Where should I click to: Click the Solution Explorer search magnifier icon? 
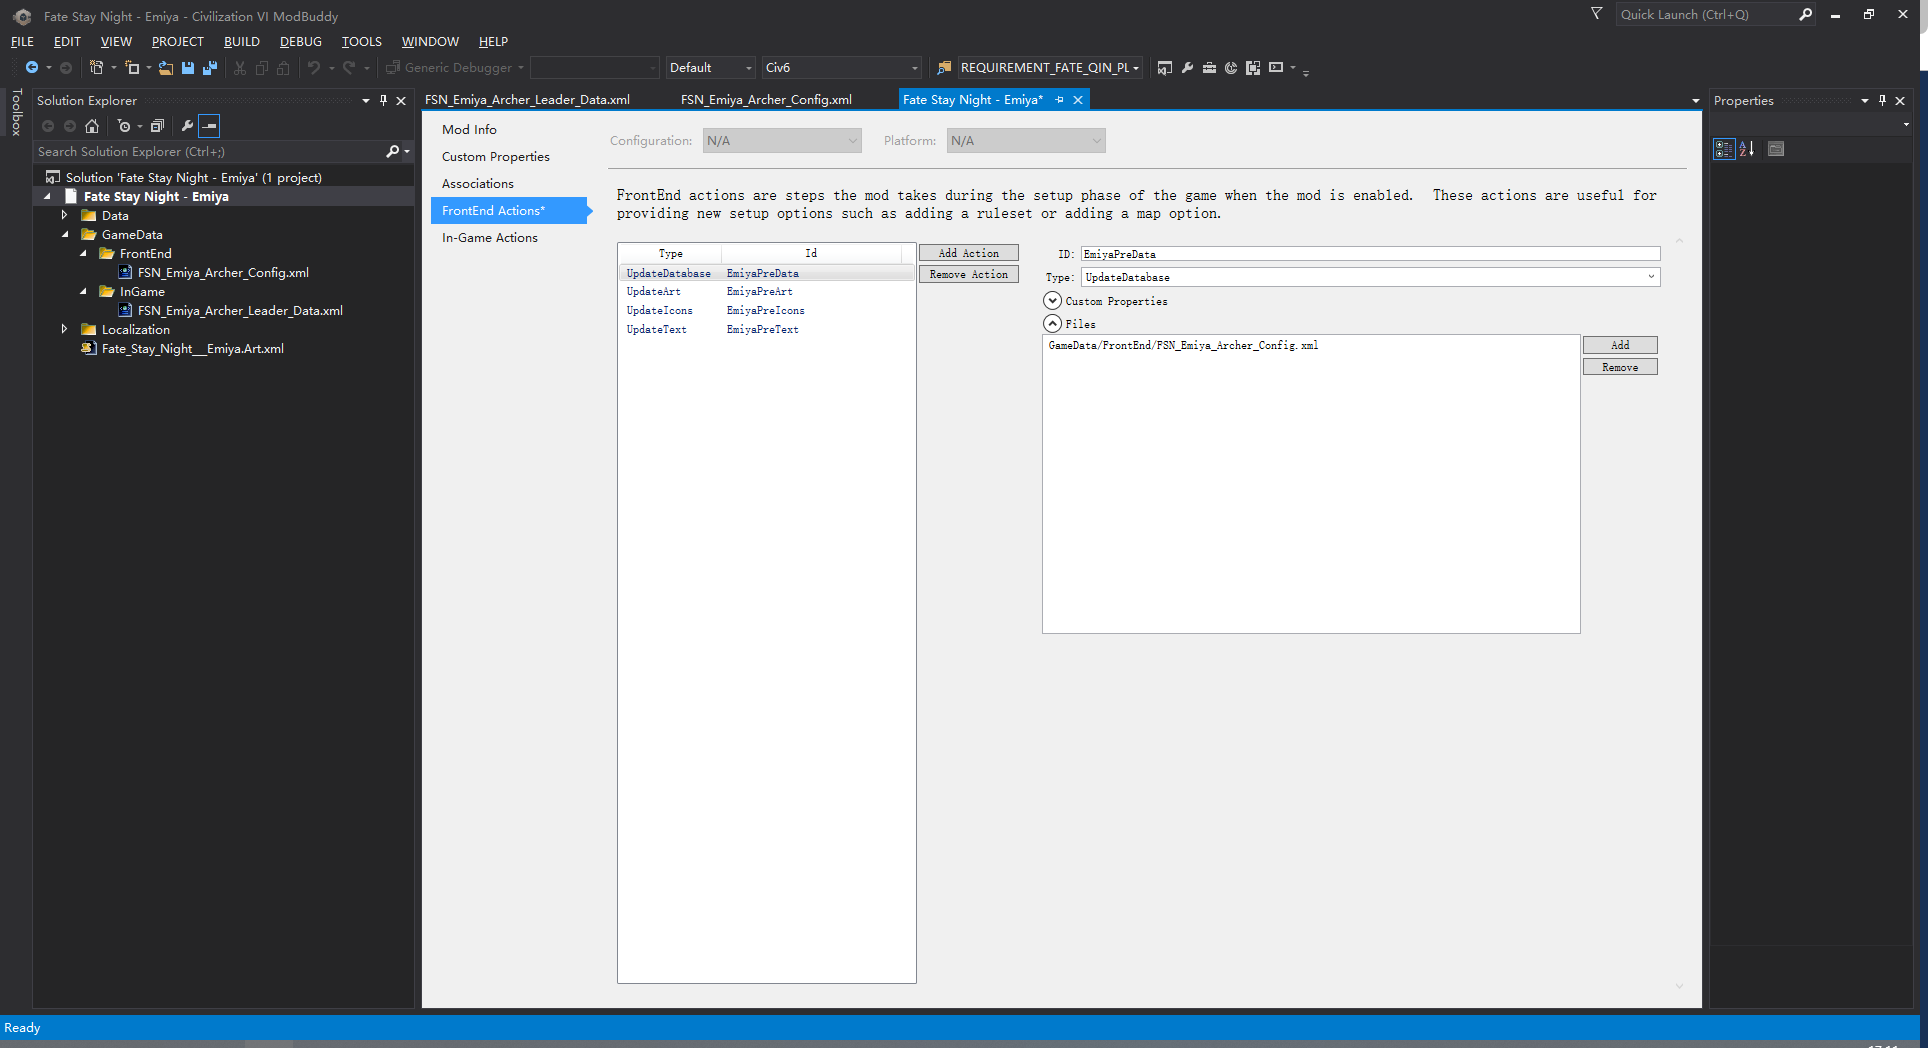click(392, 152)
